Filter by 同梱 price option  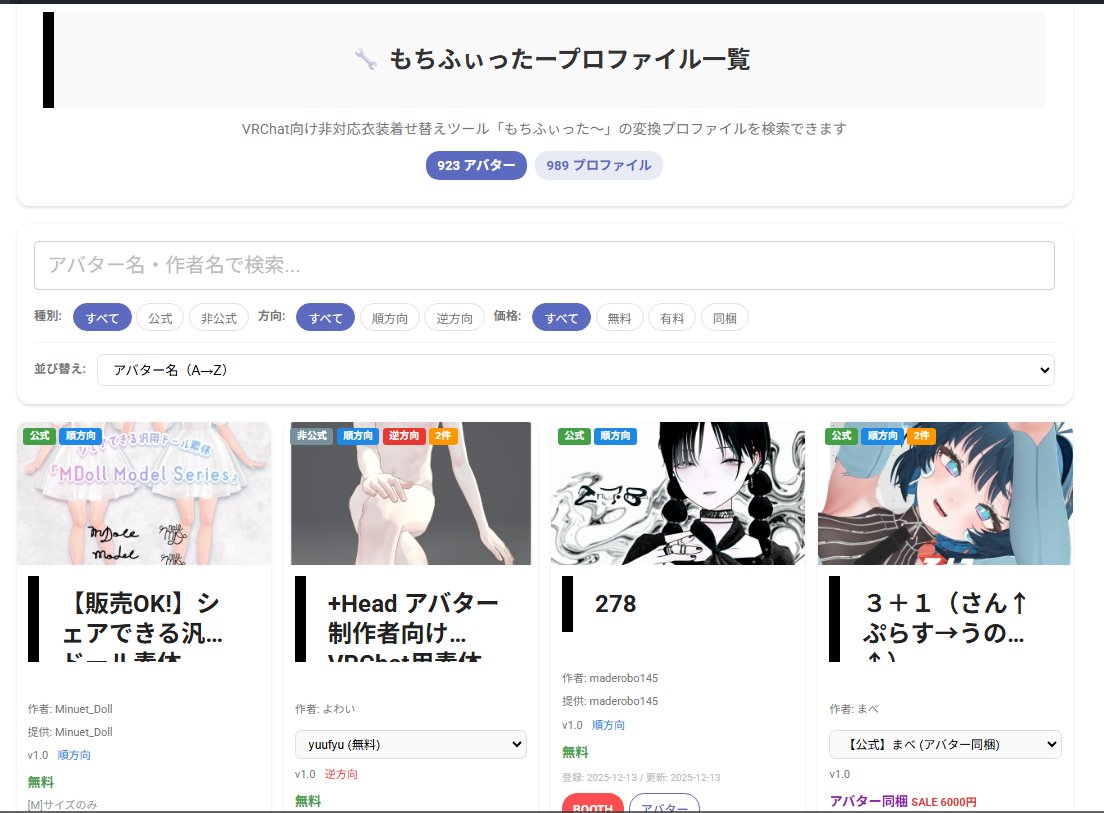(x=724, y=317)
